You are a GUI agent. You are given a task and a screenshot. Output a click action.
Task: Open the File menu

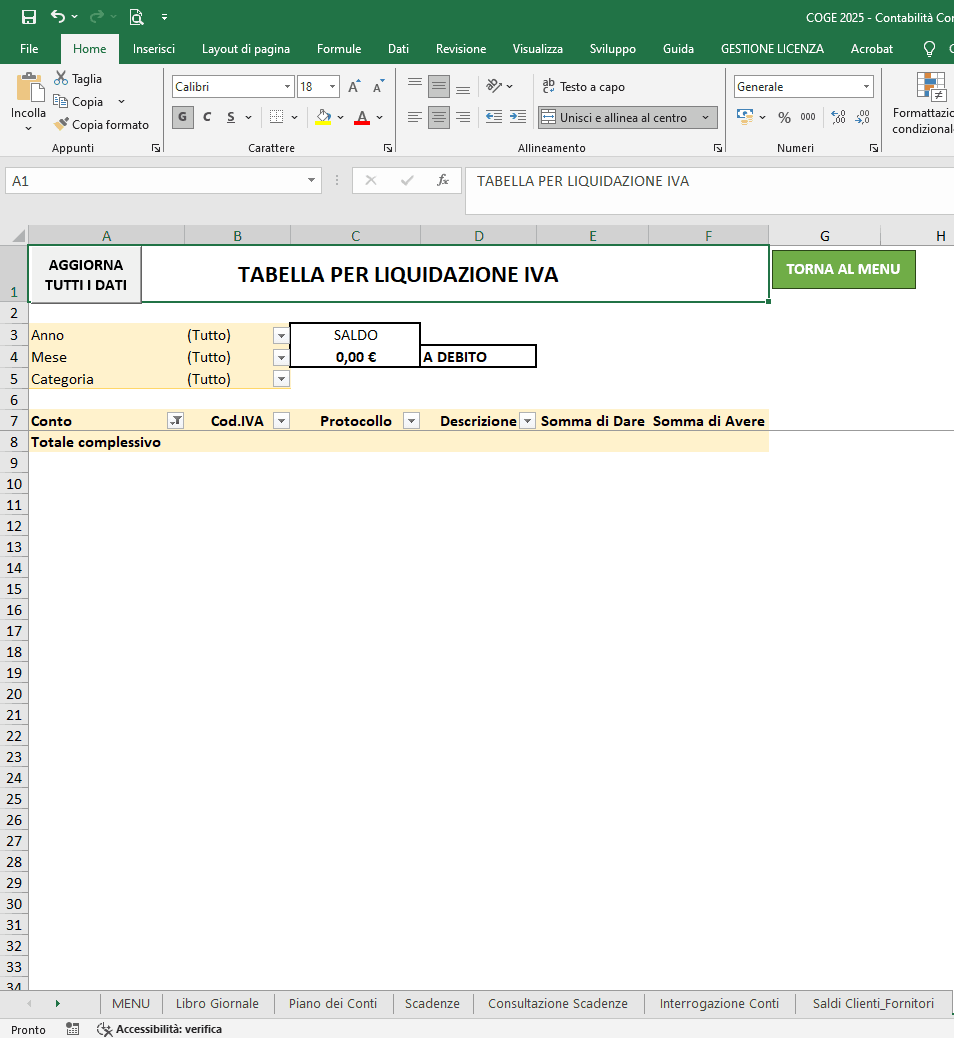(29, 49)
